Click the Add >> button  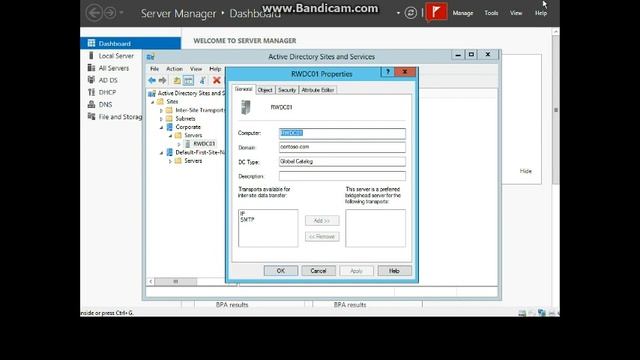coord(322,220)
